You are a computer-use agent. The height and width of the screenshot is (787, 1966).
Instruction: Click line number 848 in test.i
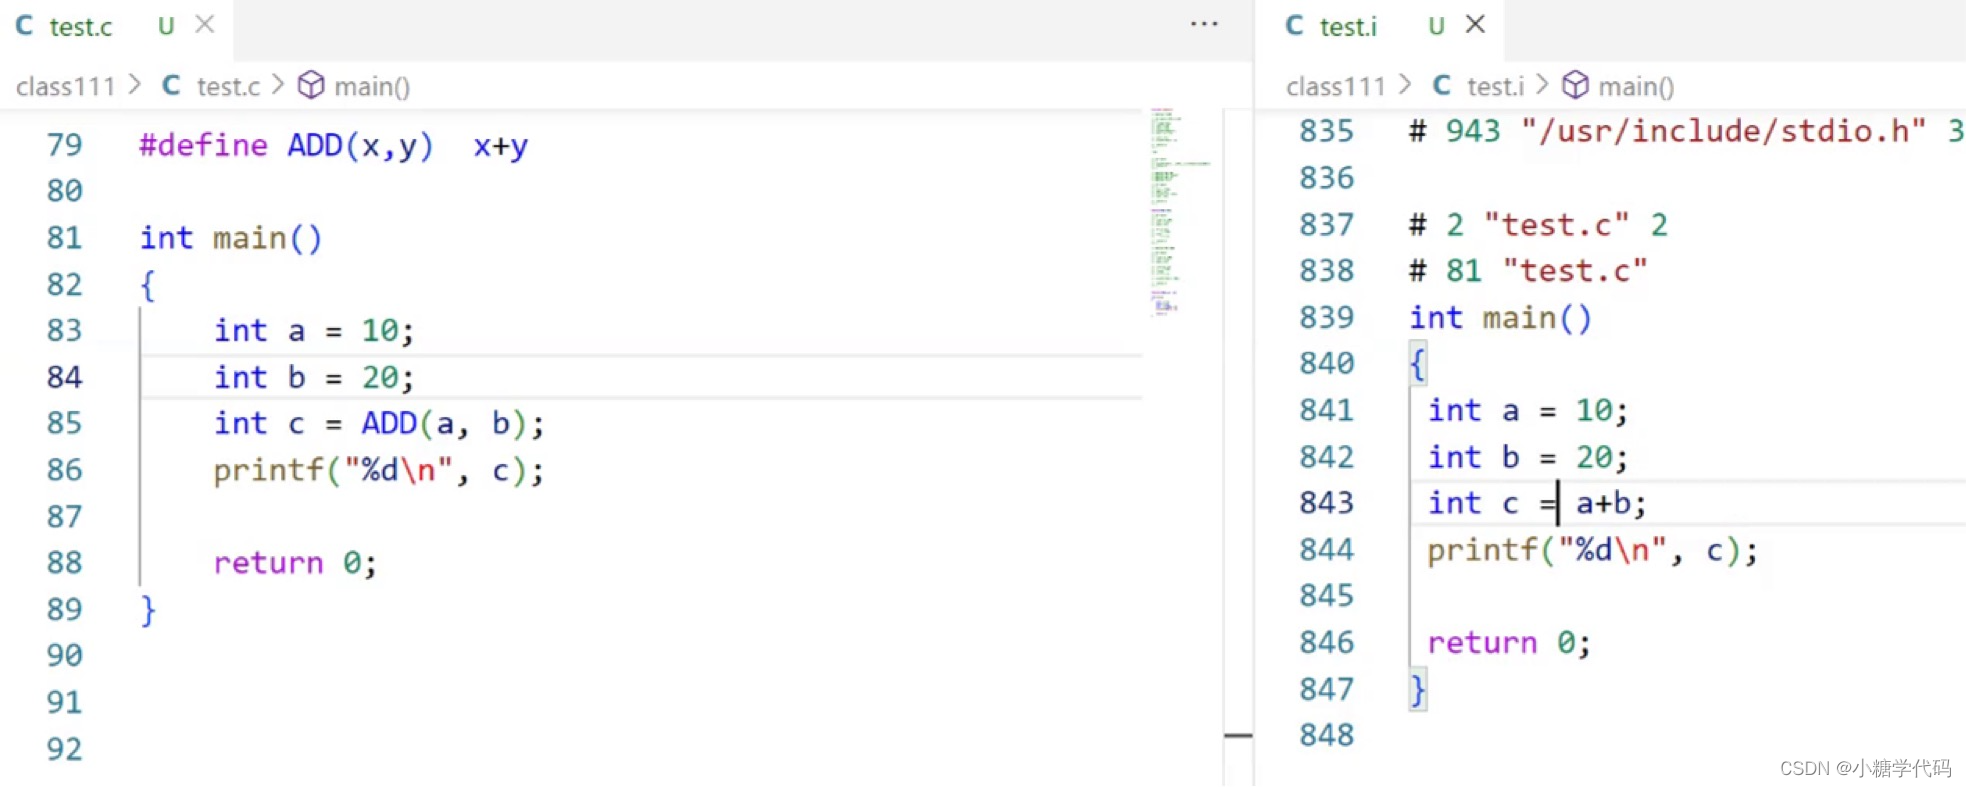coord(1326,735)
